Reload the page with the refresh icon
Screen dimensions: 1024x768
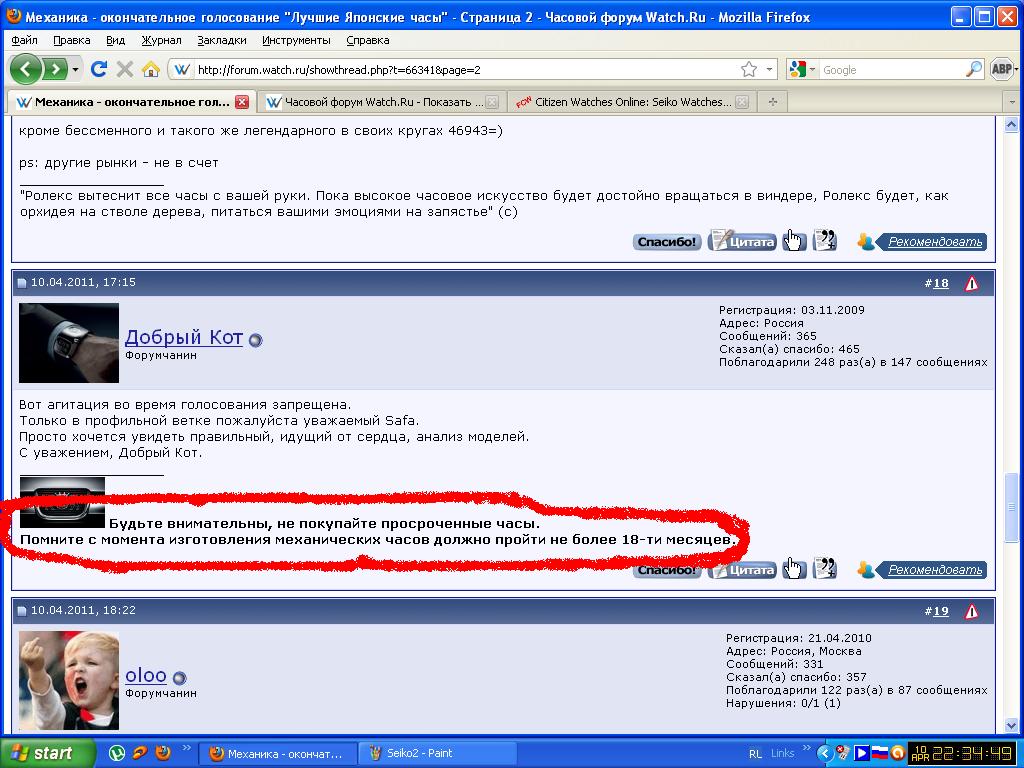click(98, 69)
